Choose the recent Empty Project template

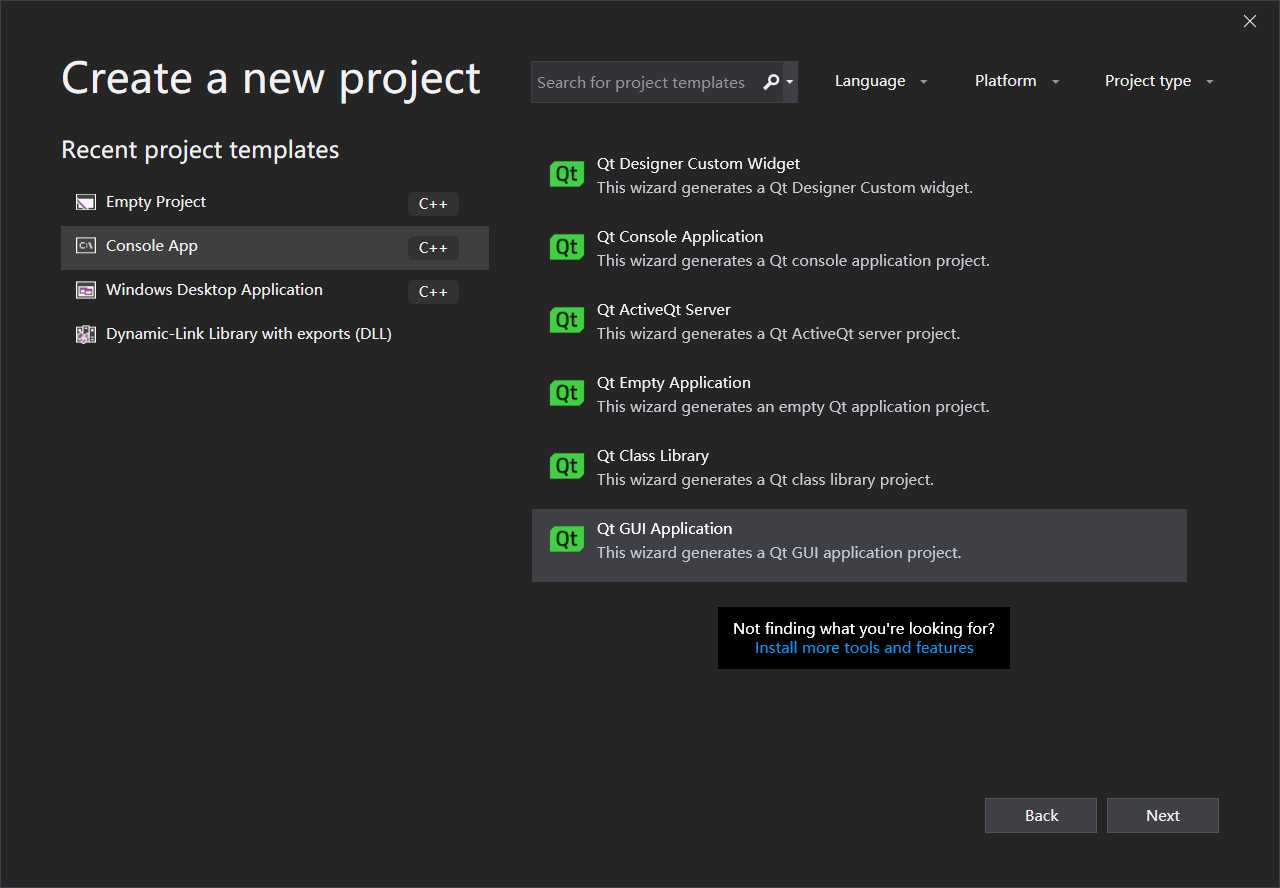click(x=275, y=203)
